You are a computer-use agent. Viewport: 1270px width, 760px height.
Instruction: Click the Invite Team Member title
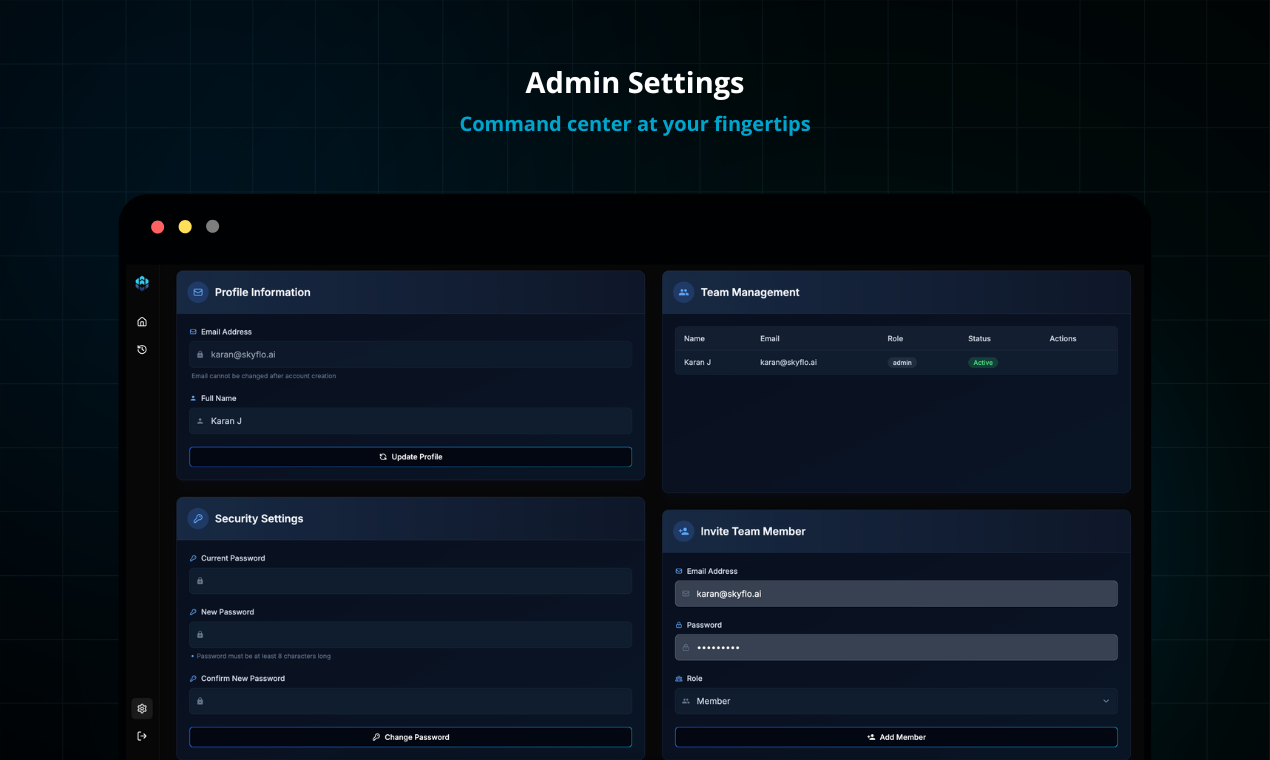pos(753,531)
